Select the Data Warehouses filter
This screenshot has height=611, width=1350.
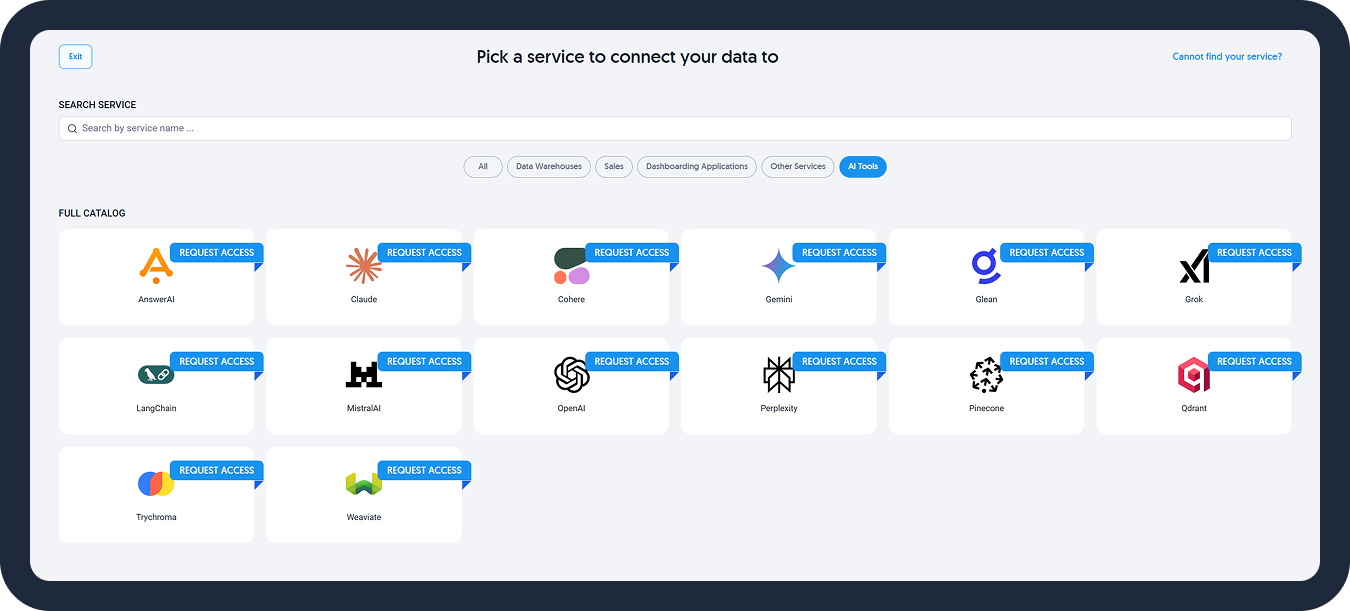549,167
